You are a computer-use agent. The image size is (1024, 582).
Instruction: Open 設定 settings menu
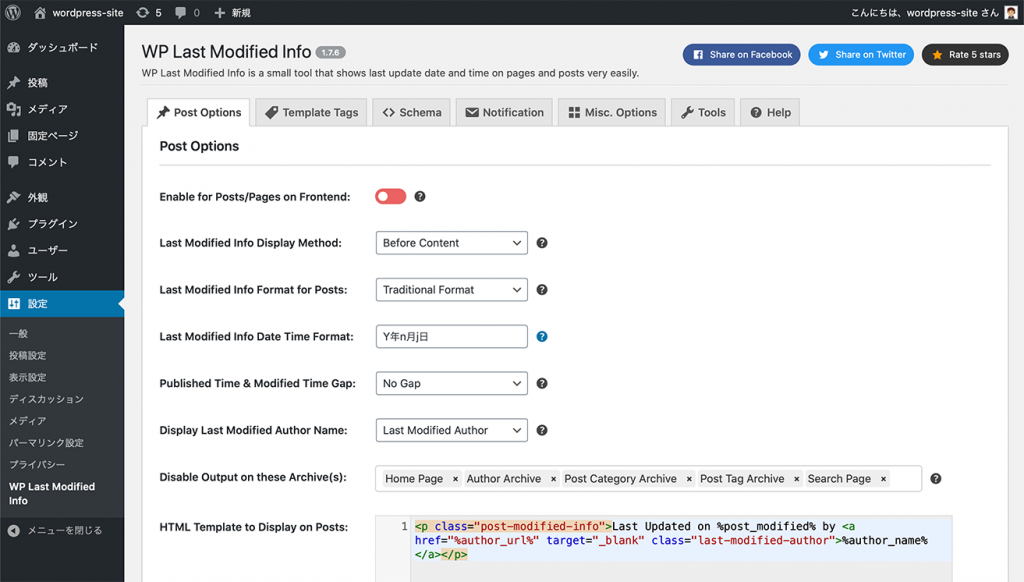[x=62, y=304]
